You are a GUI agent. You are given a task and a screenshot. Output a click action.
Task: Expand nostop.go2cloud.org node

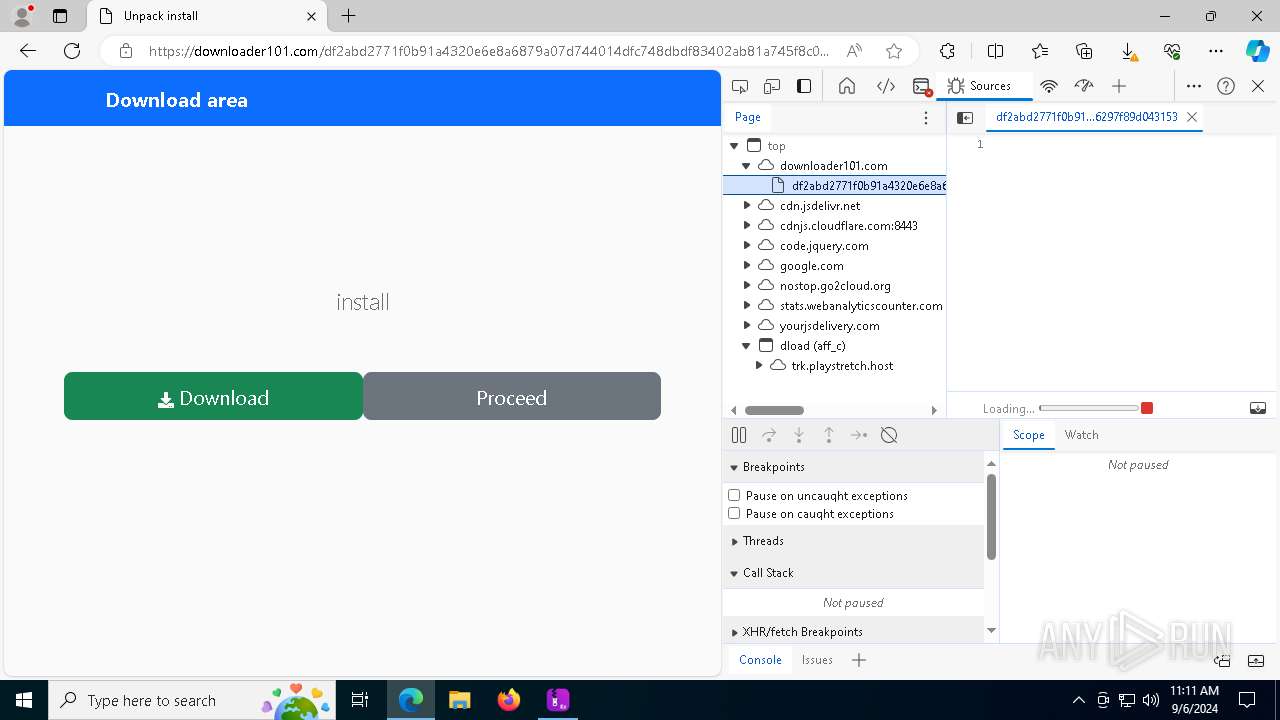coord(746,285)
